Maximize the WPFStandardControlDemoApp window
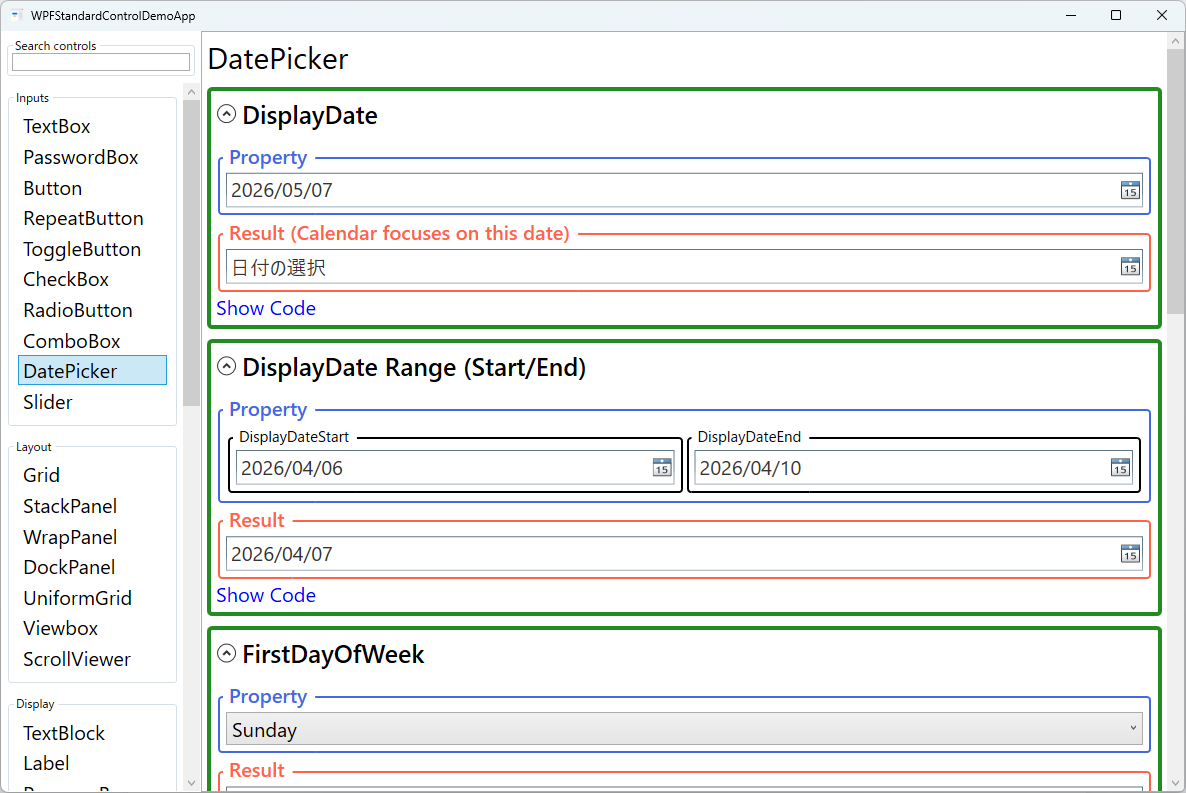Screen dimensions: 1186x793 click(x=1116, y=15)
